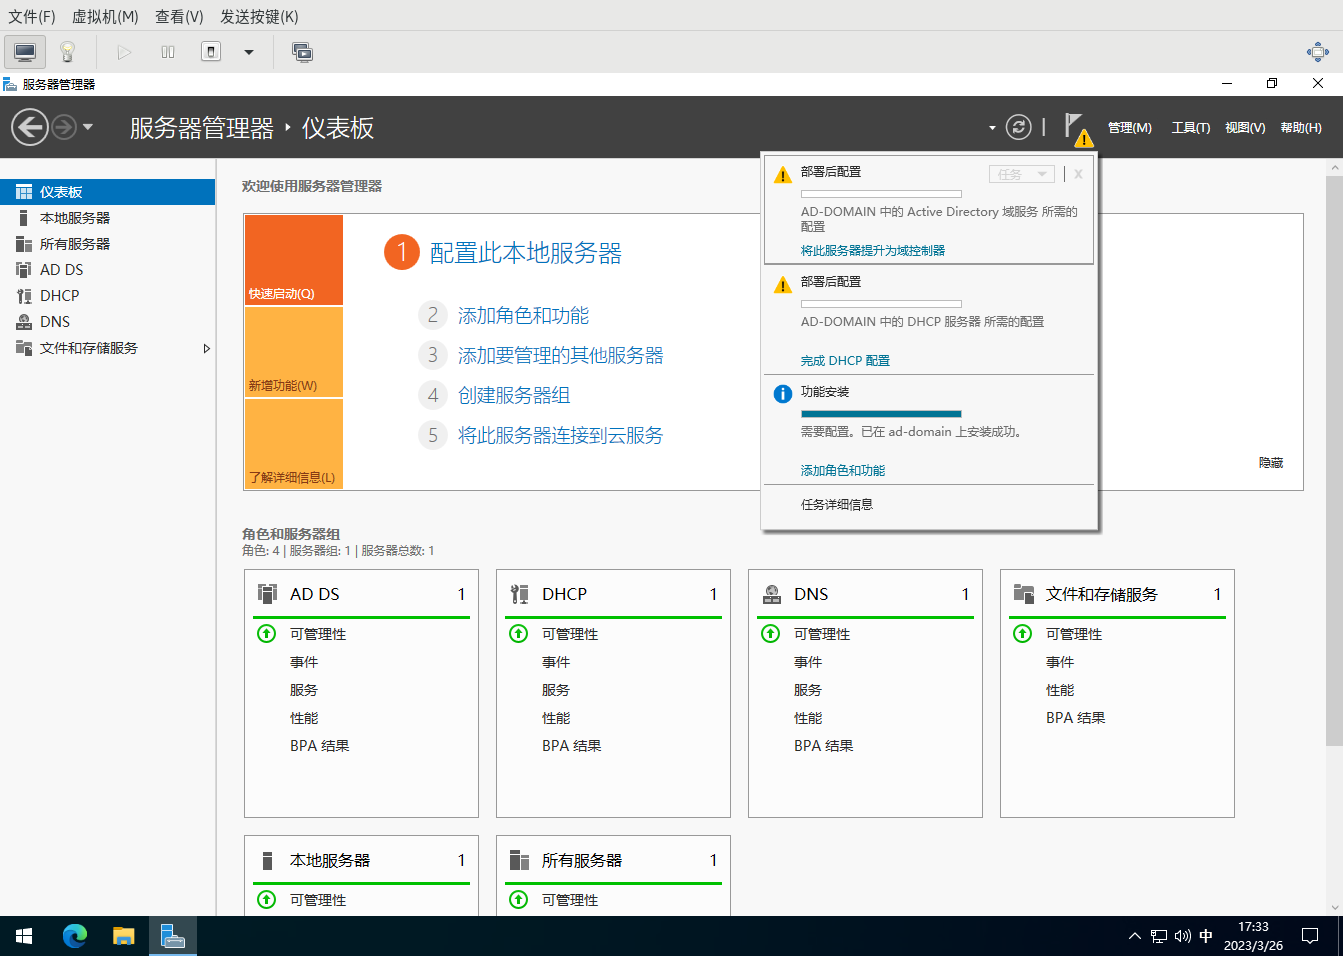Screen dimensions: 1343x956
Task: Click the DHCP role tile header
Action: [x=613, y=594]
